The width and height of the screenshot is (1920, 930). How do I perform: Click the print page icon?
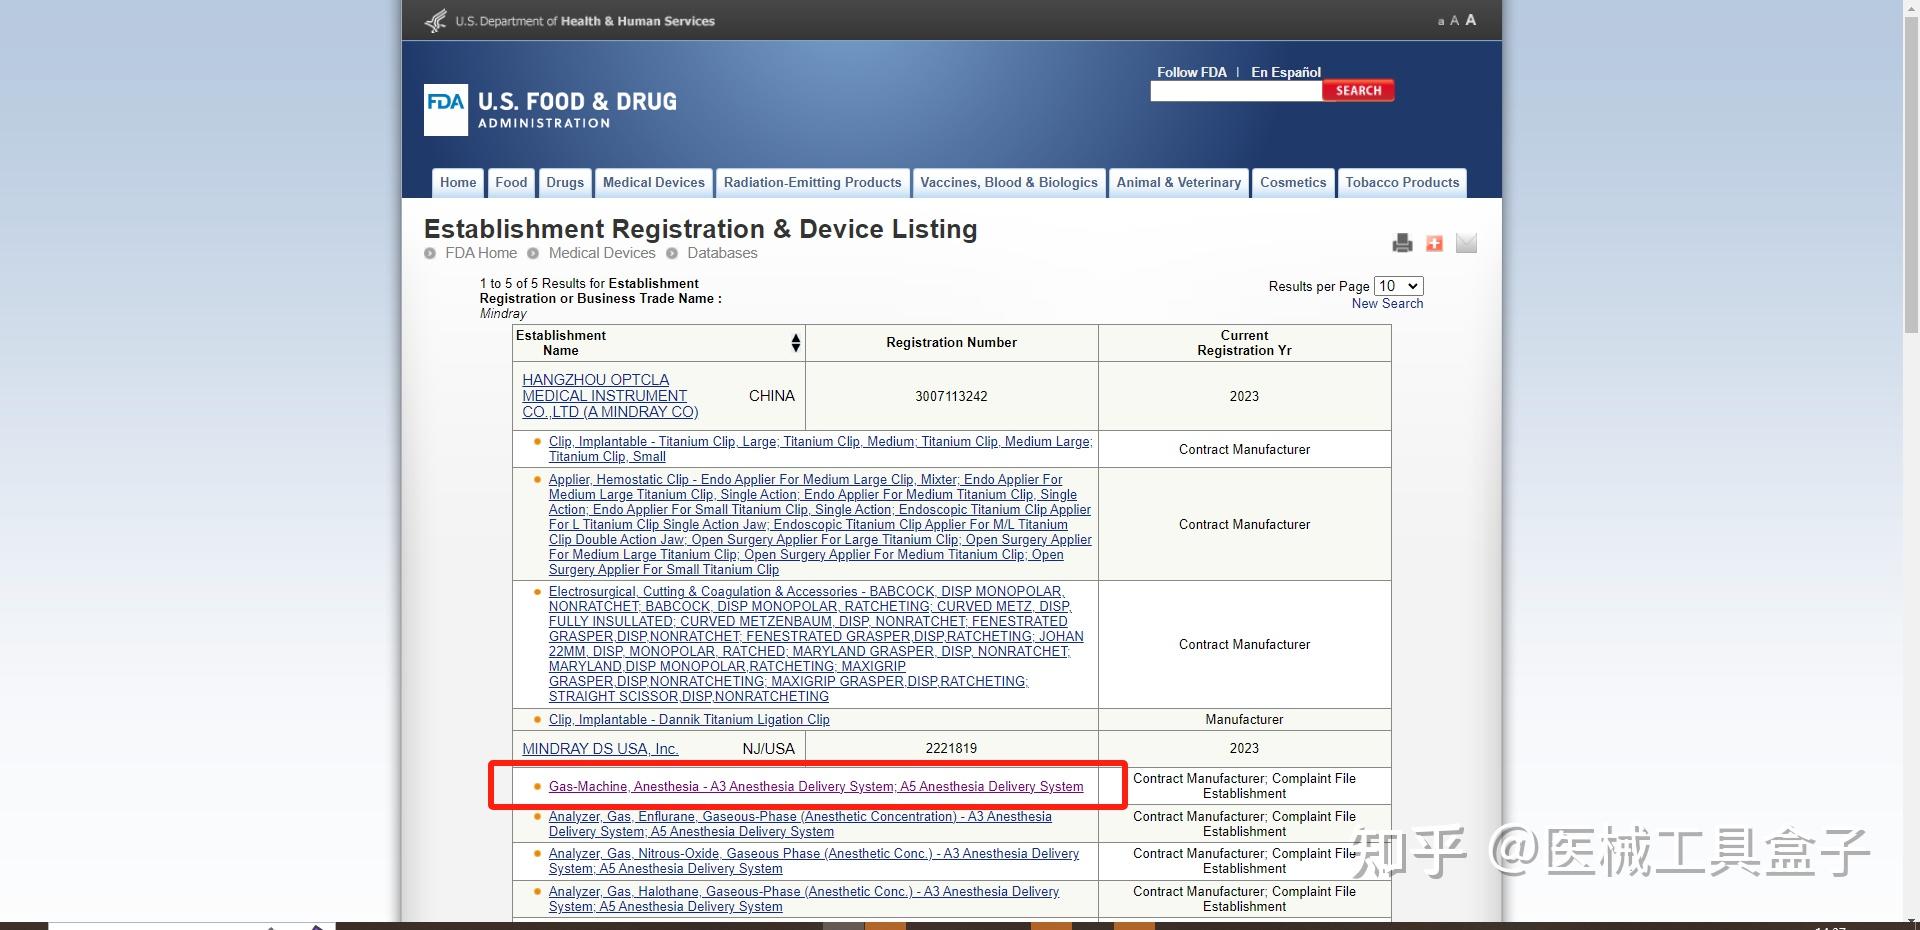click(x=1402, y=243)
